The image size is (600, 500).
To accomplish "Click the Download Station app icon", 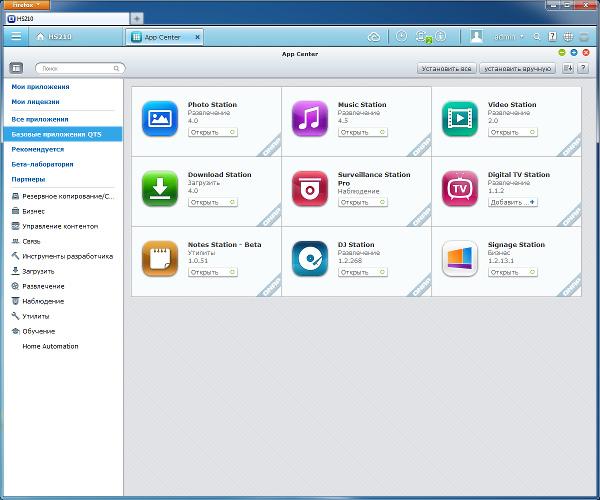I will pyautogui.click(x=160, y=188).
